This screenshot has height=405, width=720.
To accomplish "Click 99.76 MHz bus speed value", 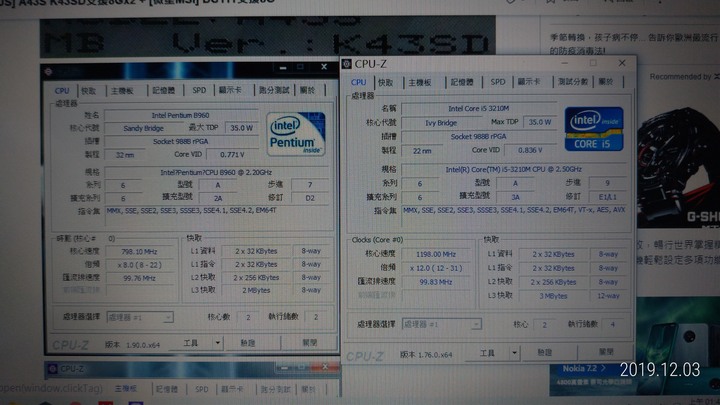I will [x=139, y=278].
